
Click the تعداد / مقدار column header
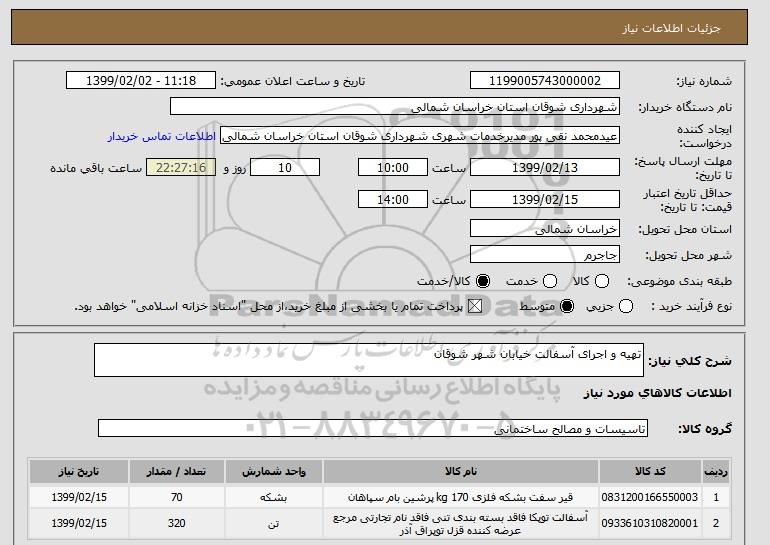[x=176, y=471]
